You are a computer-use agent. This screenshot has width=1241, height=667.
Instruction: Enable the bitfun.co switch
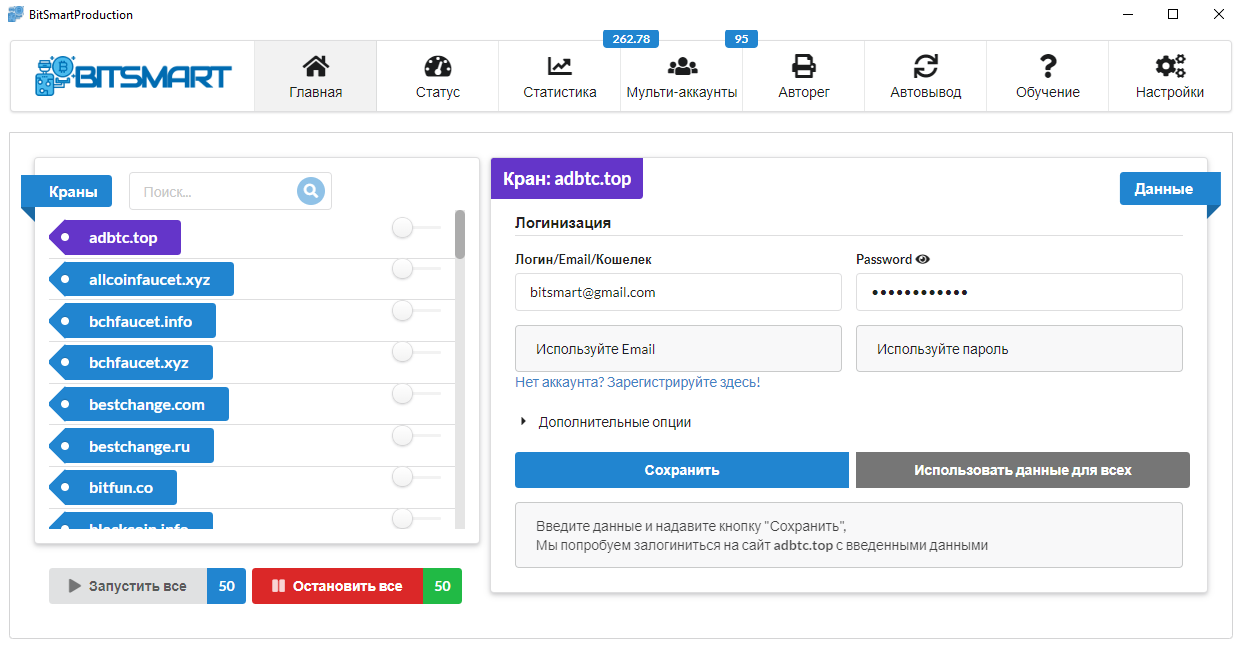[416, 477]
